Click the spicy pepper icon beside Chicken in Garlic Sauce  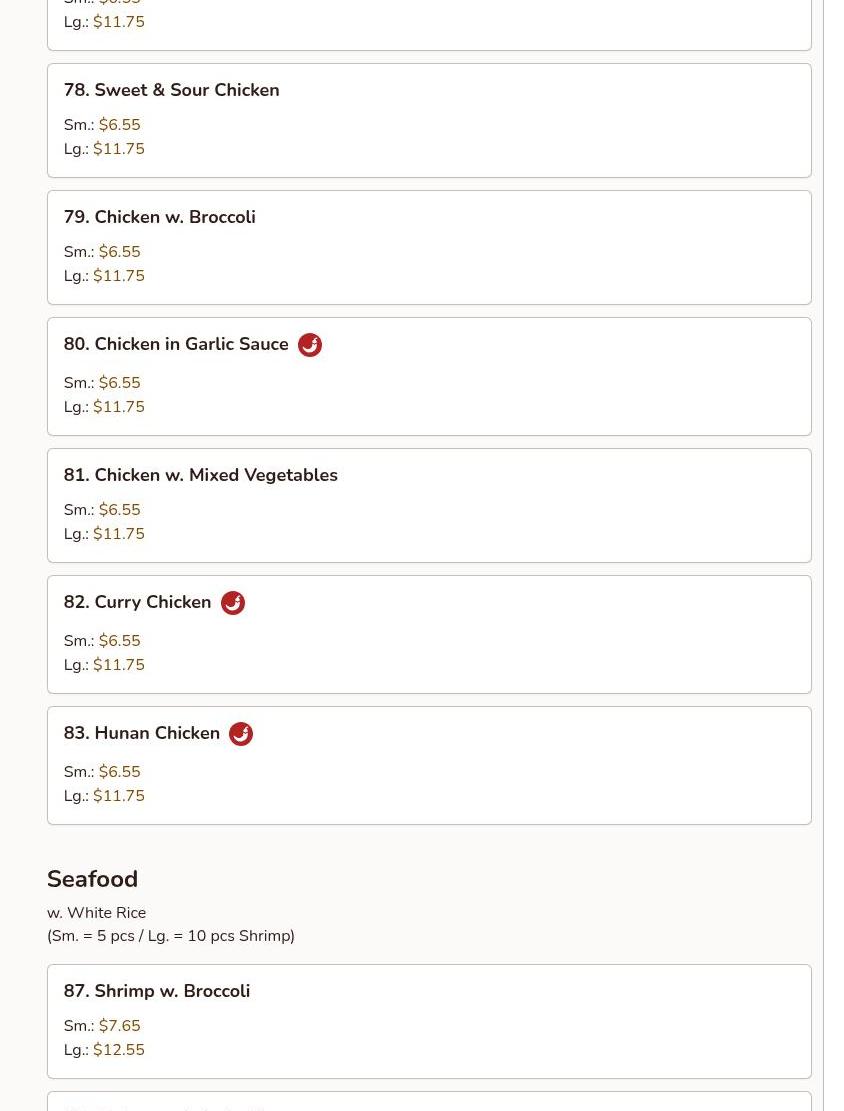point(310,345)
